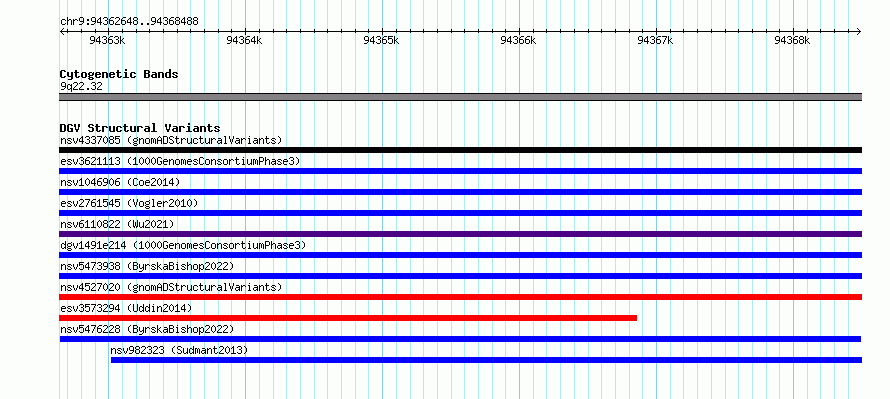Screen dimensions: 890x399
Task: Click the gray 9q22.32 cytogenetic band bar
Action: (460, 97)
